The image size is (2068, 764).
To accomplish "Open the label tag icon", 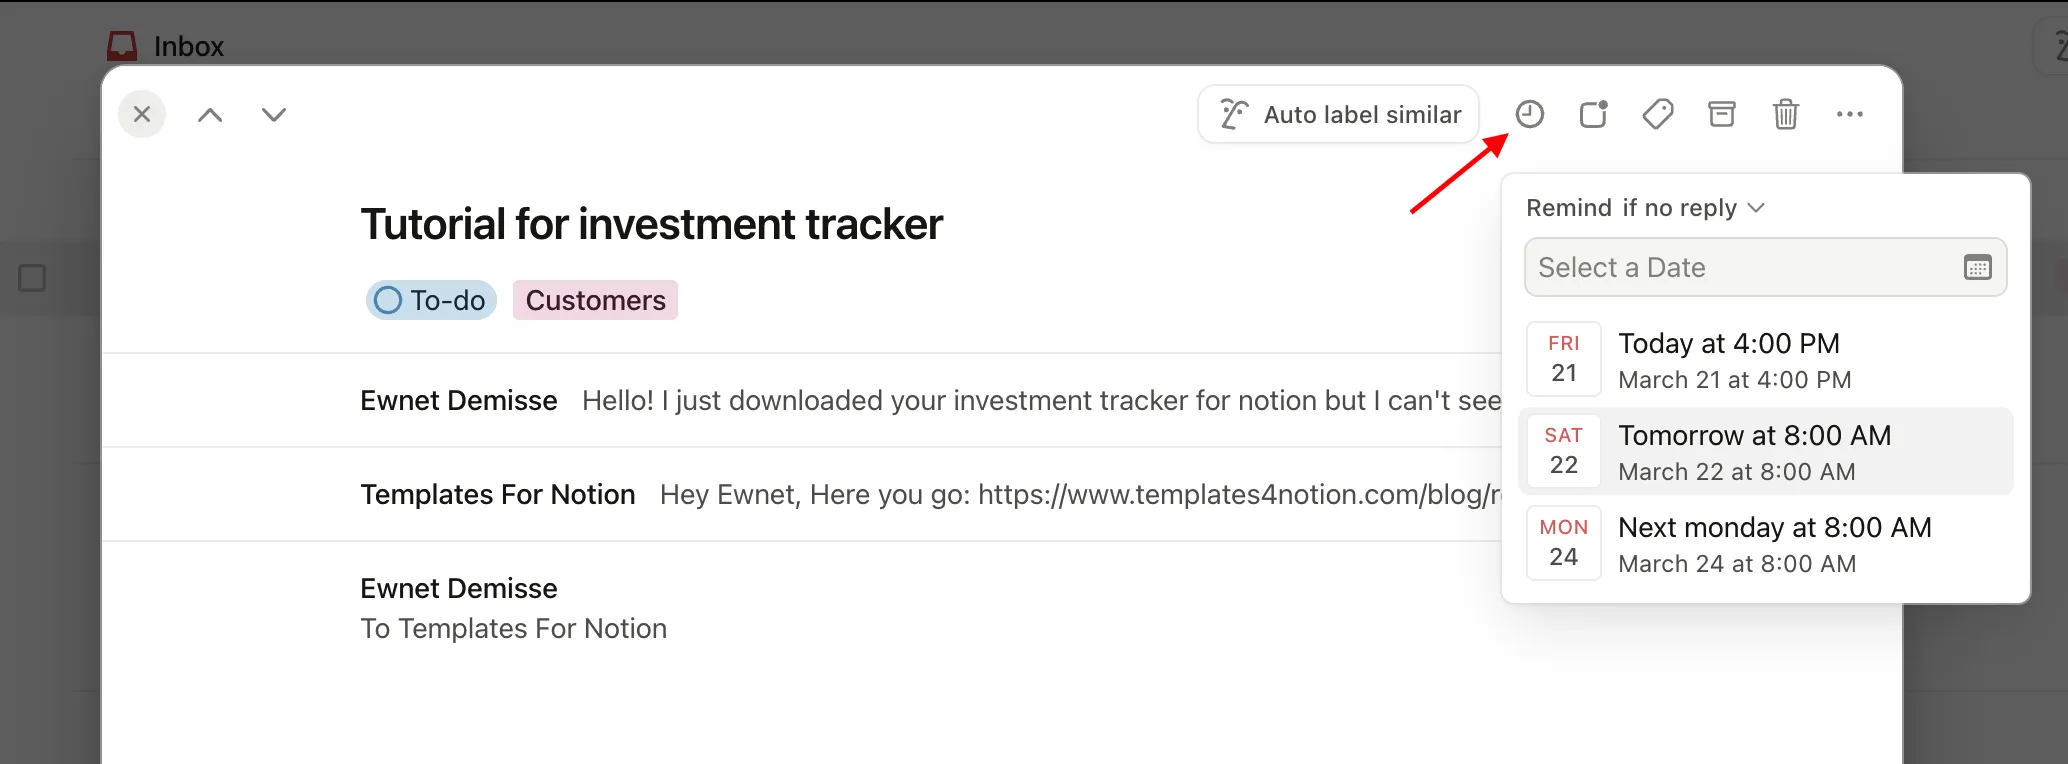I will point(1657,115).
